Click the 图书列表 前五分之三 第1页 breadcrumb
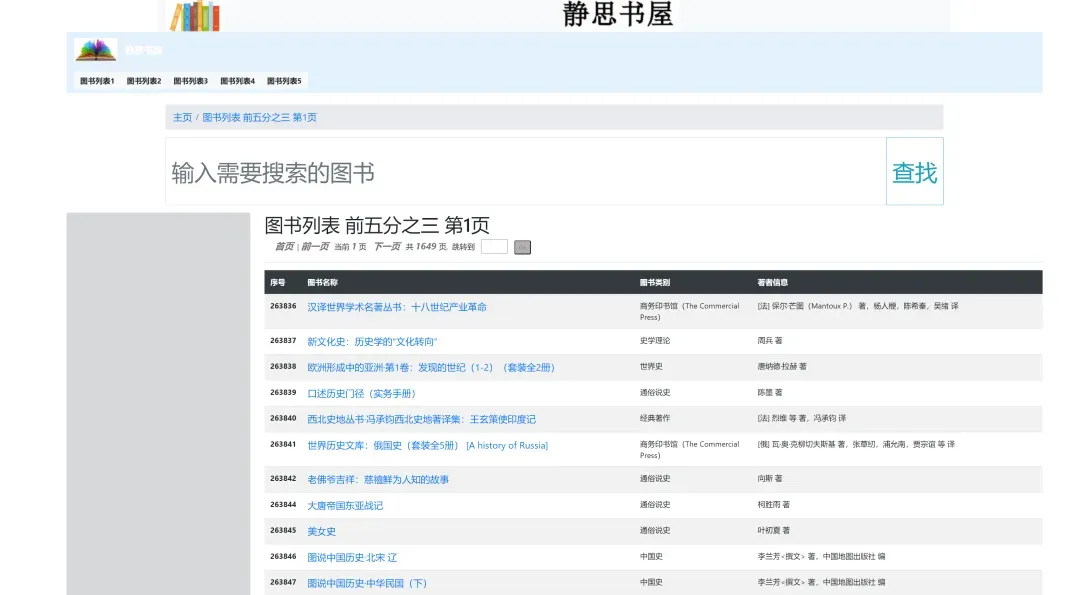1080x595 pixels. point(259,118)
